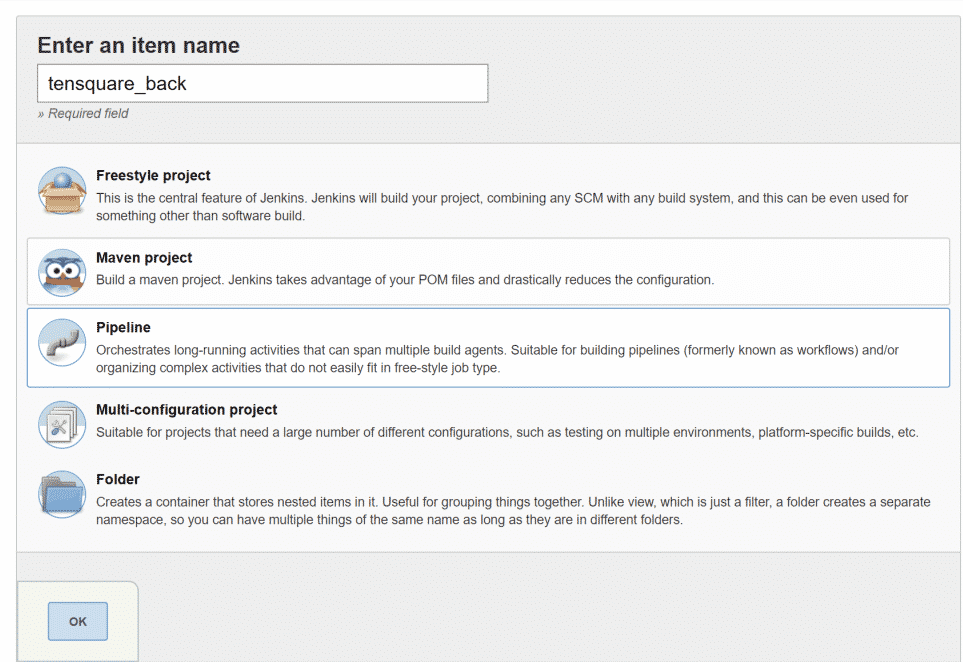Click the OK button
The width and height of the screenshot is (963, 662).
pyautogui.click(x=78, y=621)
